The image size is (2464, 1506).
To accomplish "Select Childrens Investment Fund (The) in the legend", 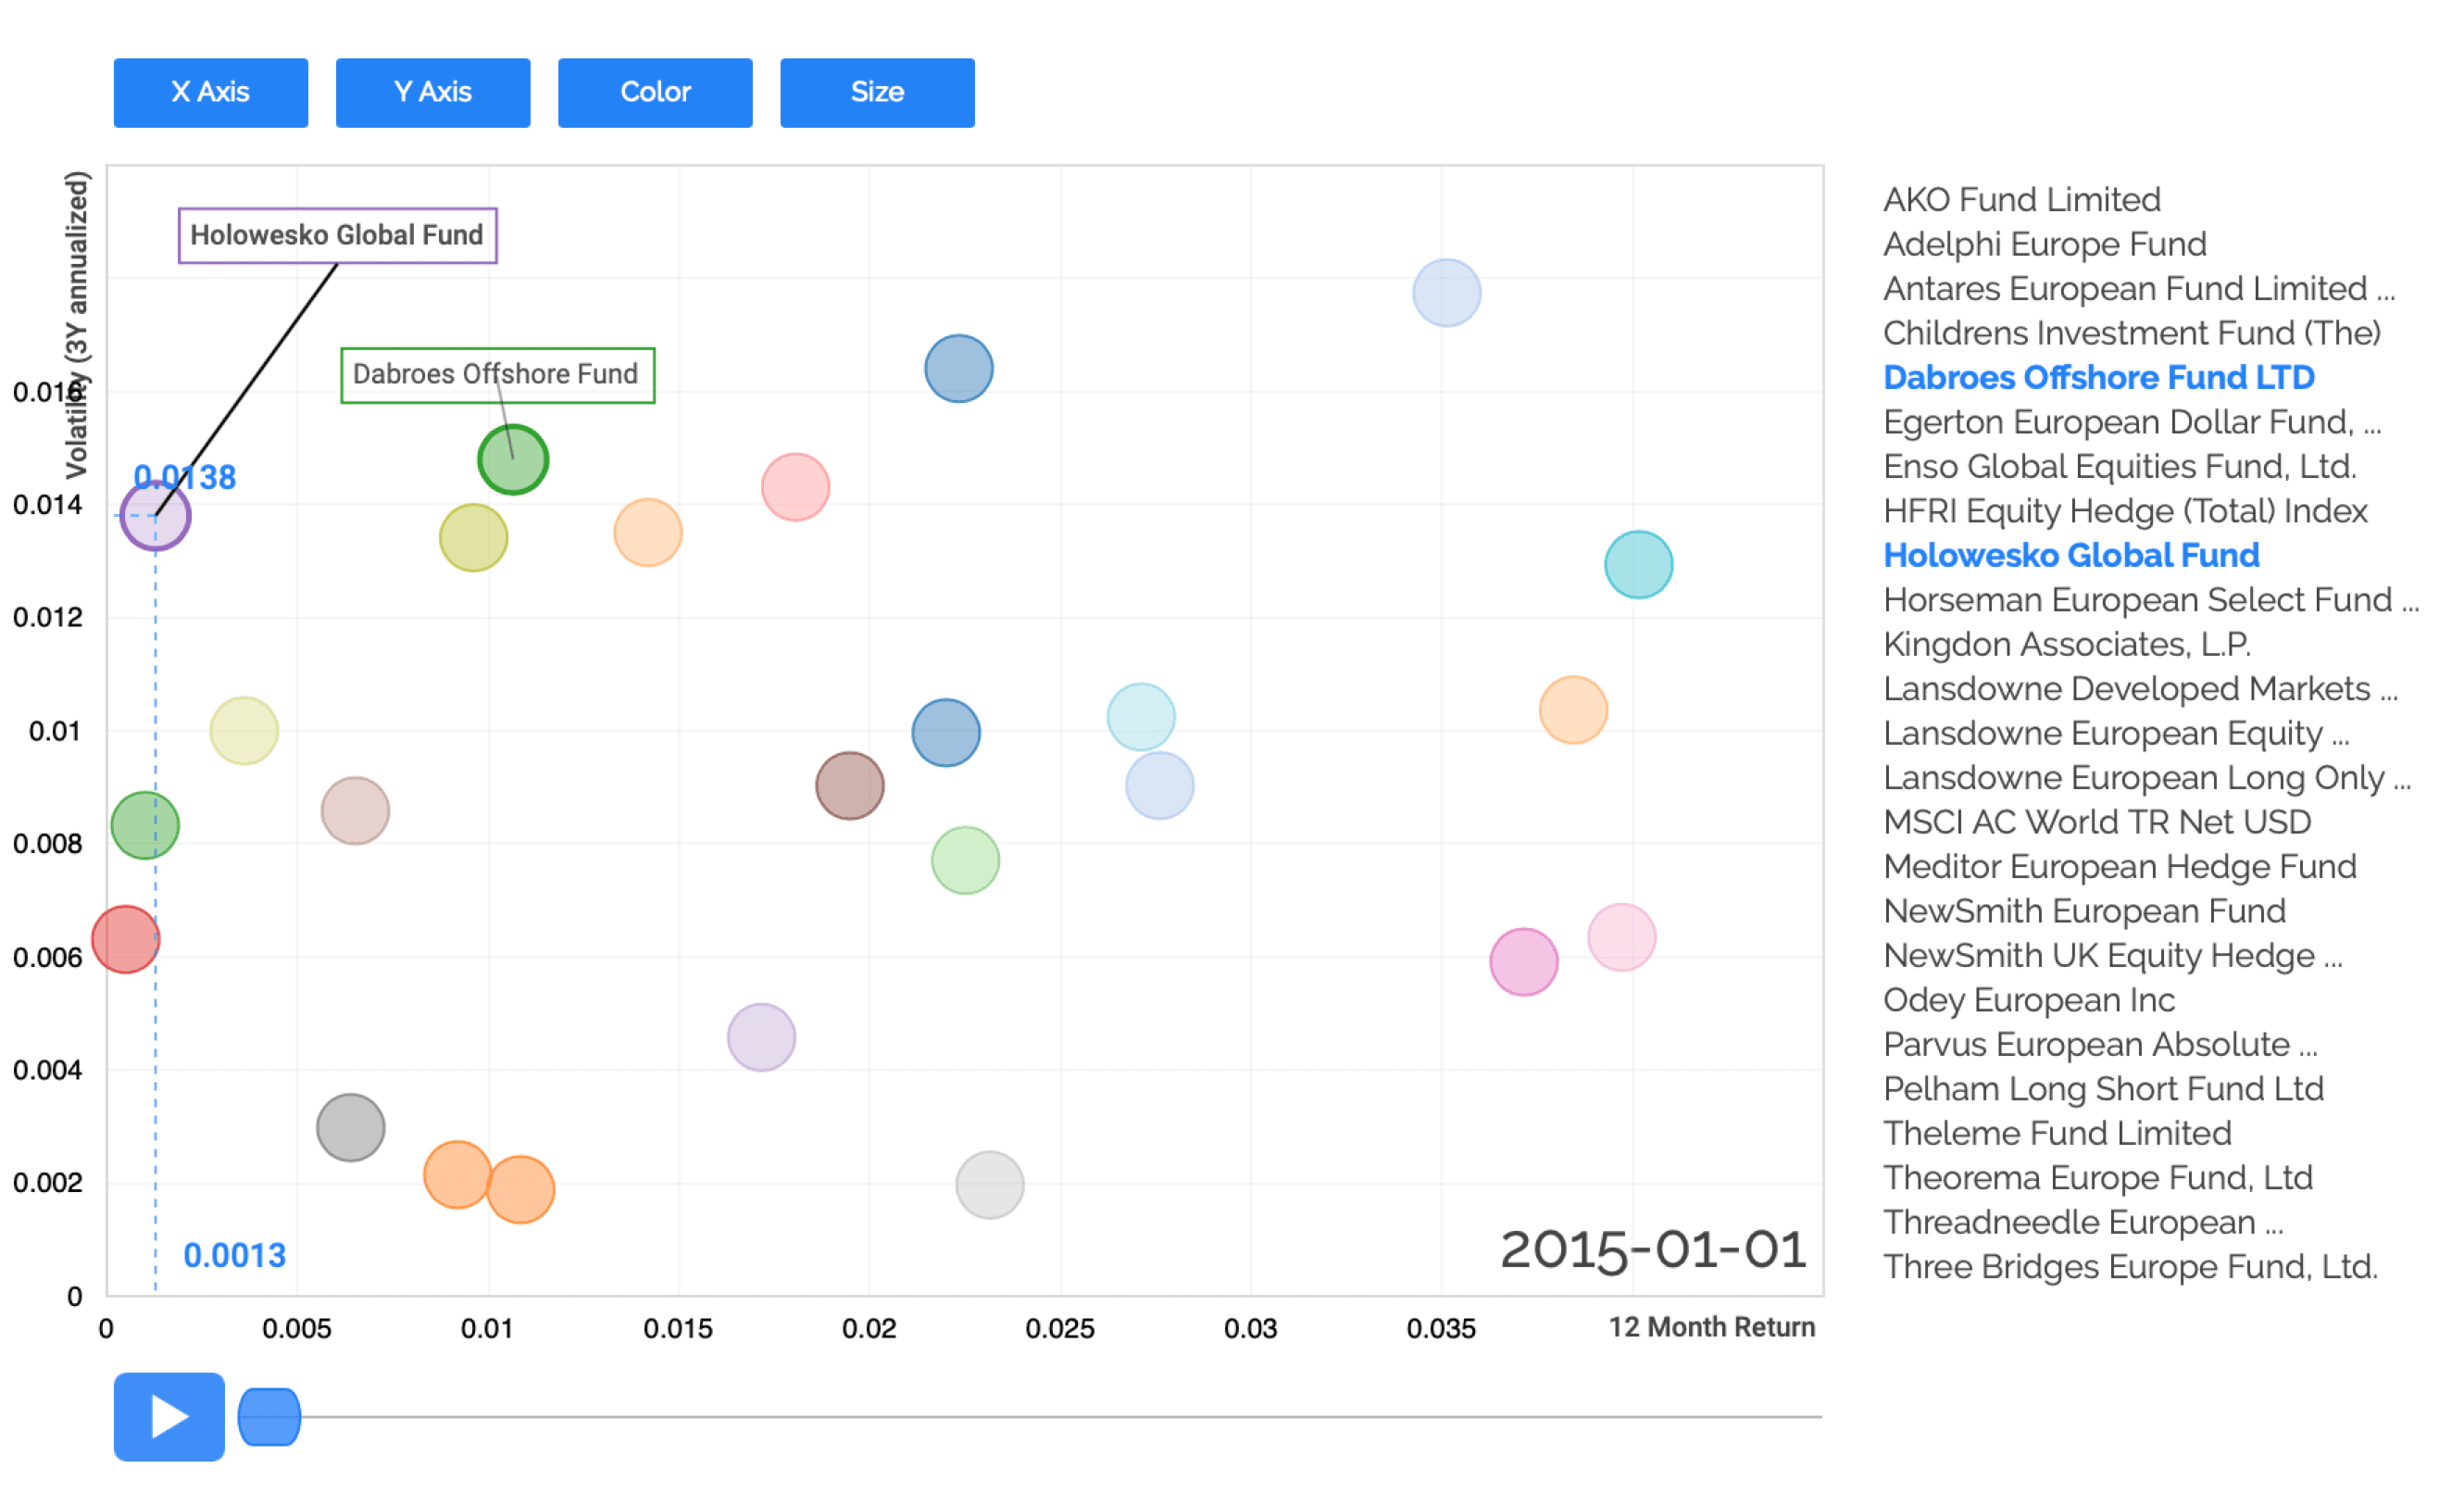I will (2131, 333).
